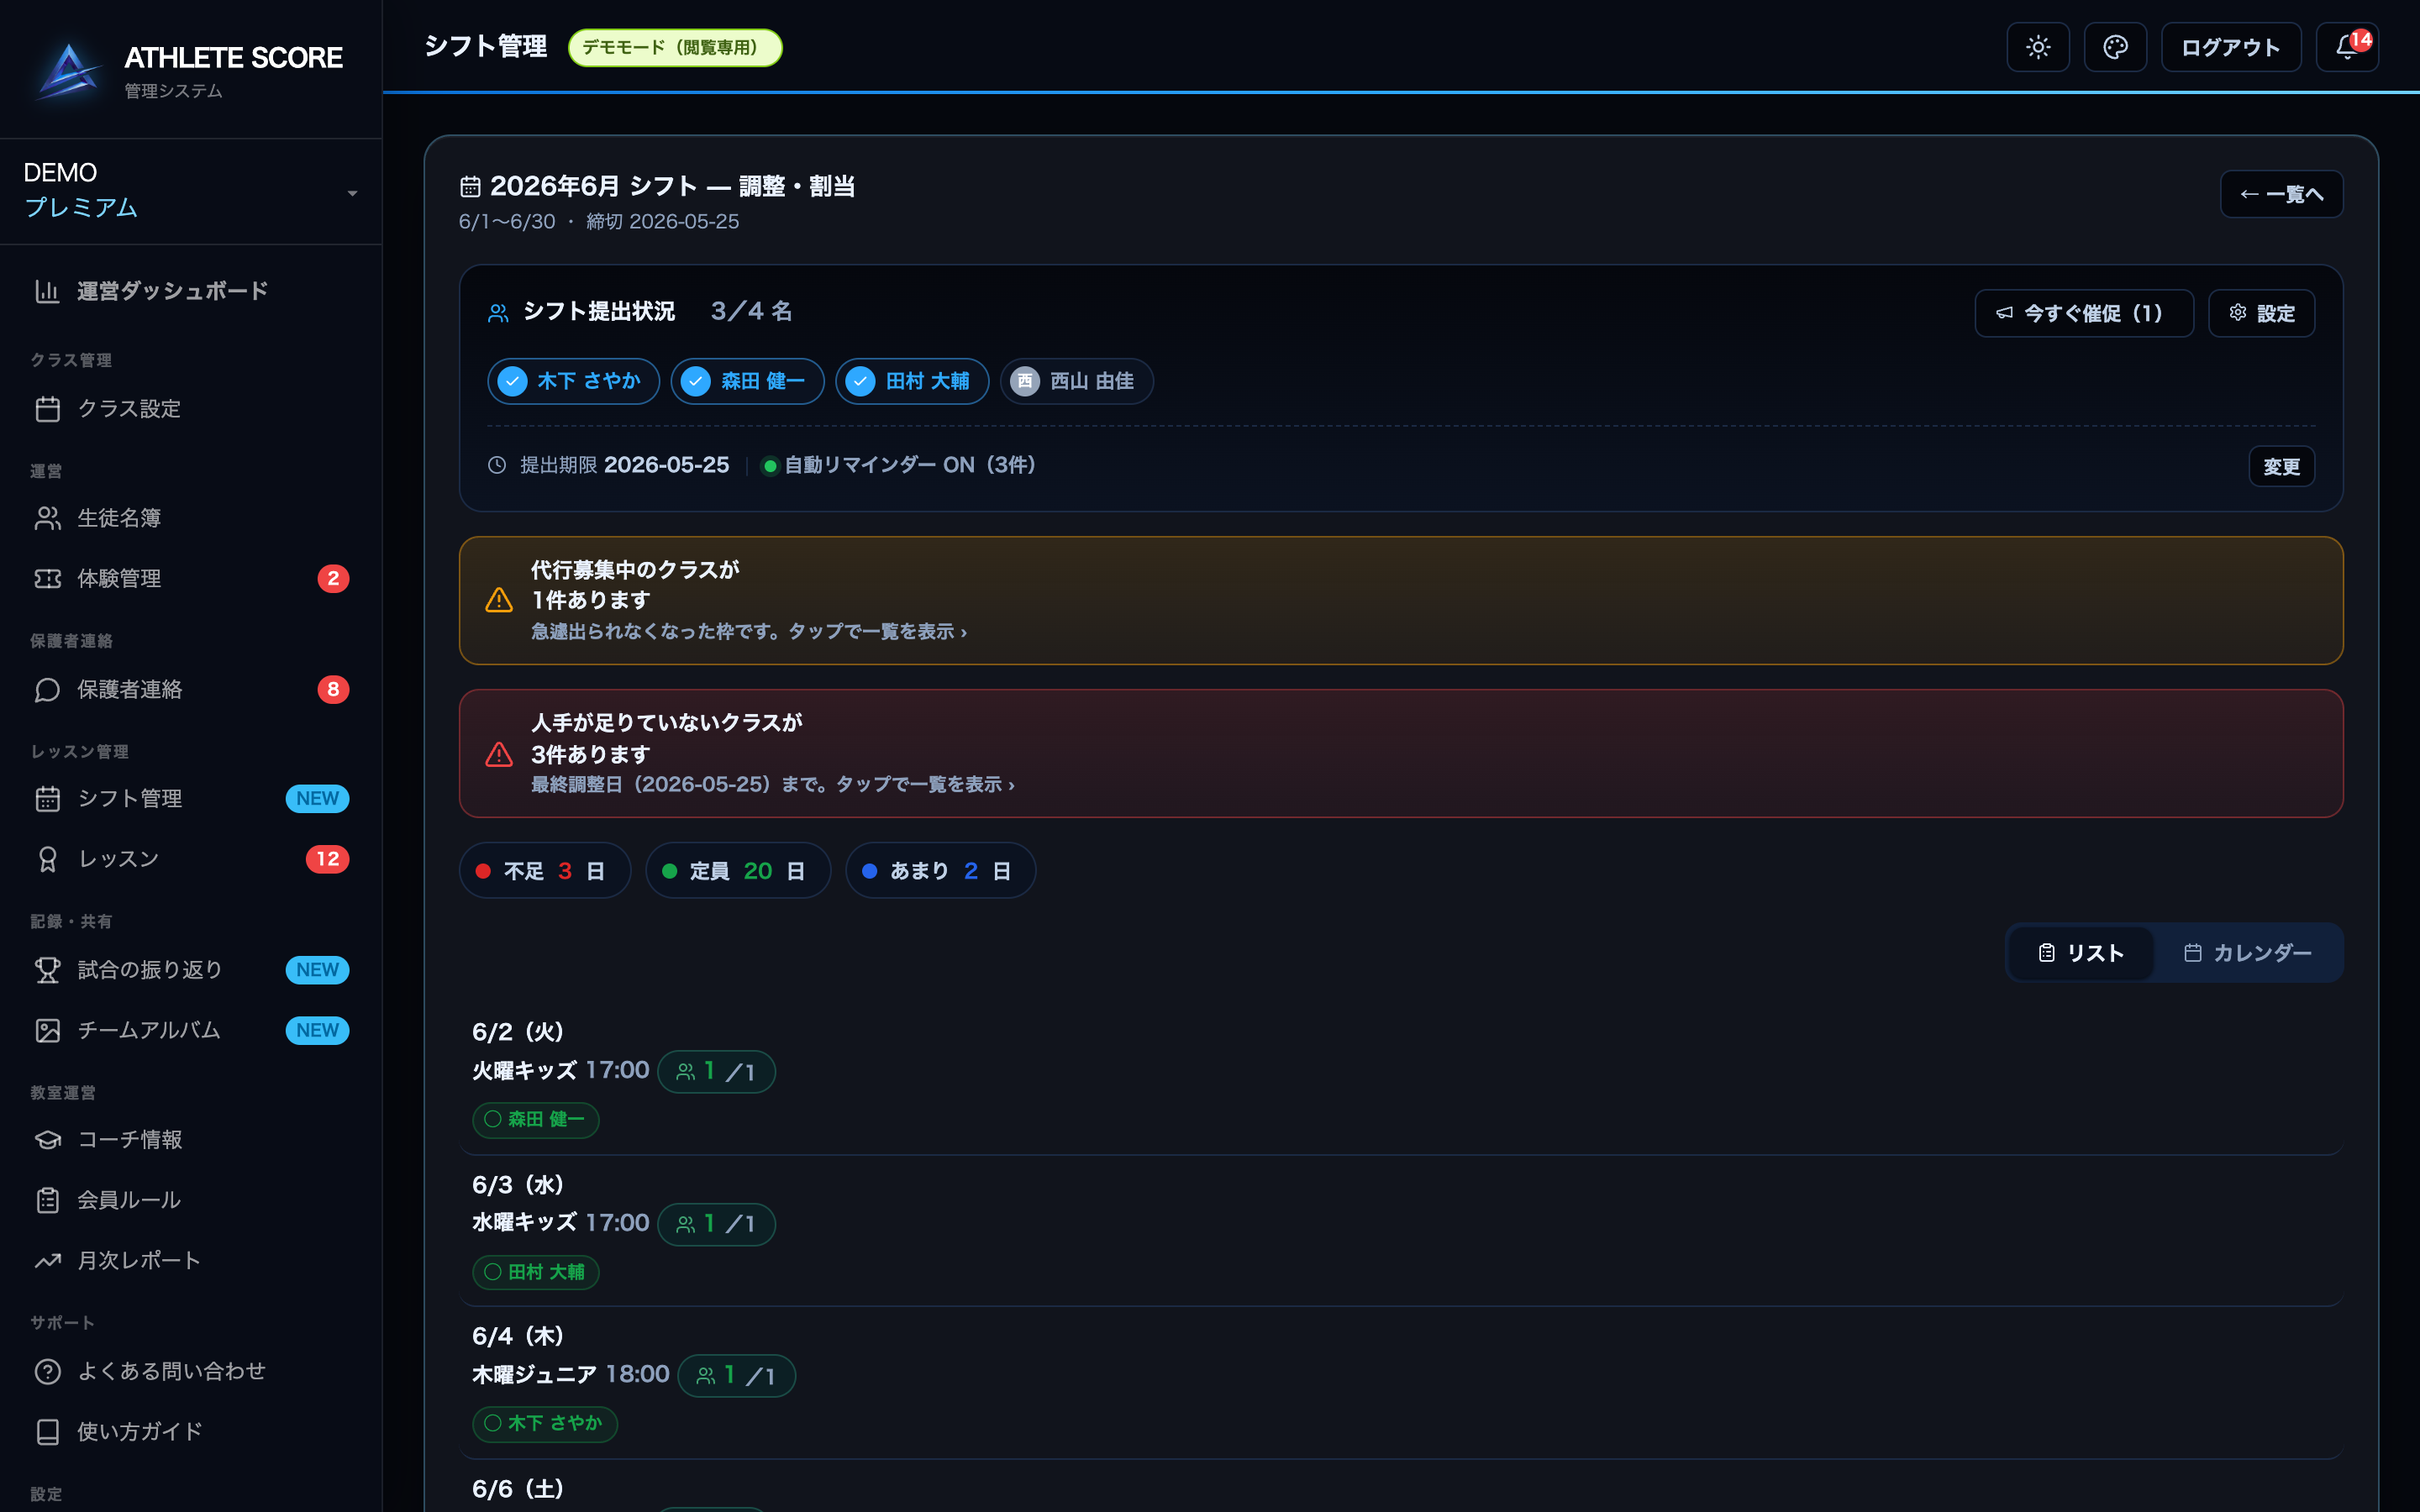The height and width of the screenshot is (1512, 2420).
Task: Click the medal icon beside レッスン
Action: [x=47, y=860]
